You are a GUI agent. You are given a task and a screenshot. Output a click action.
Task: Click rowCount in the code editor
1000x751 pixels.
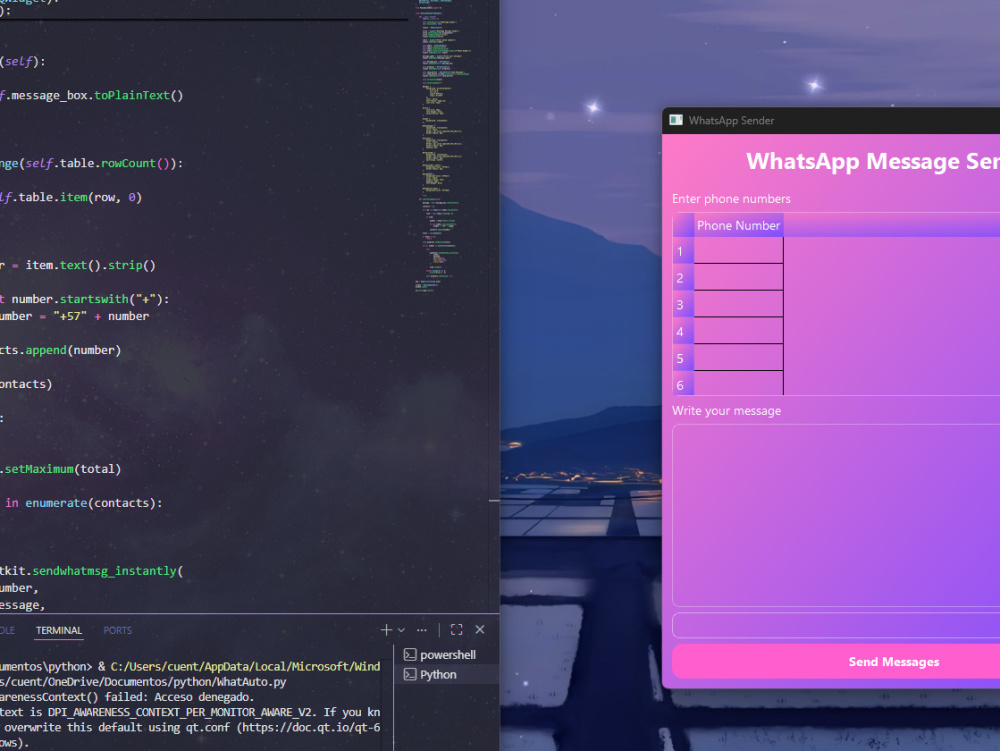128,163
